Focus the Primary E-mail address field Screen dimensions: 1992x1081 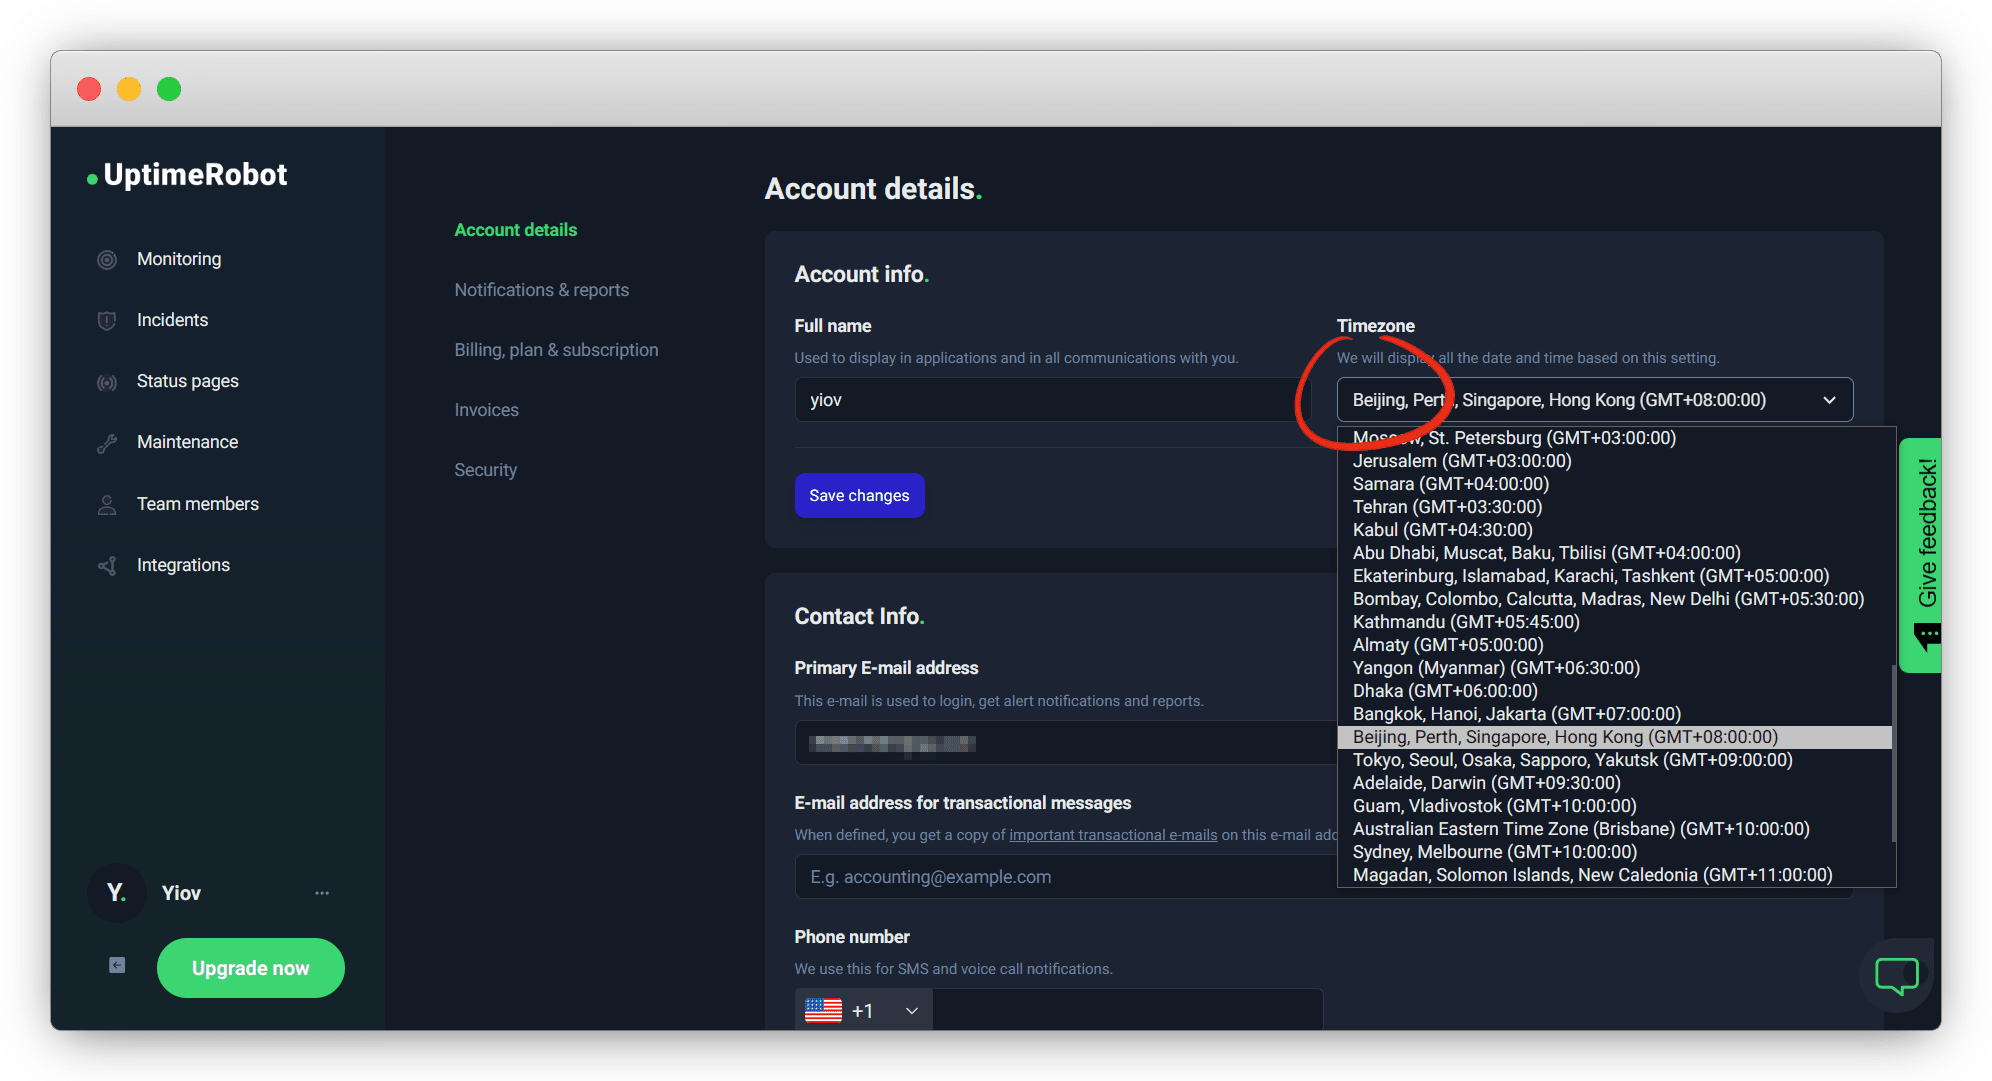click(1066, 743)
